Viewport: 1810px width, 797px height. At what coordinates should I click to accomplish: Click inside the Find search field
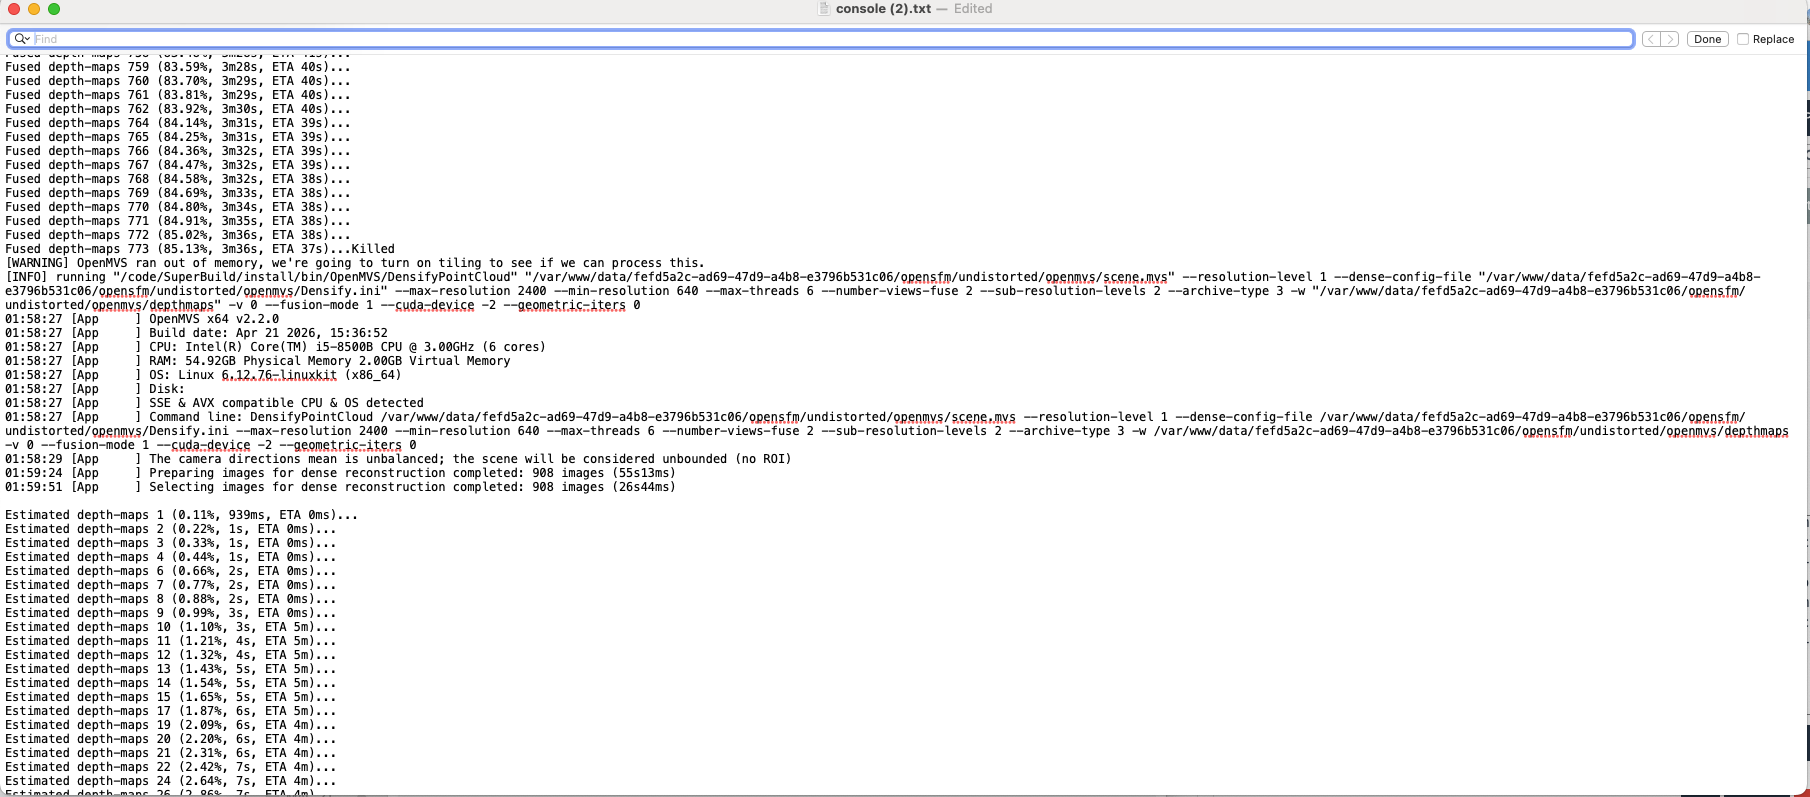coord(800,39)
